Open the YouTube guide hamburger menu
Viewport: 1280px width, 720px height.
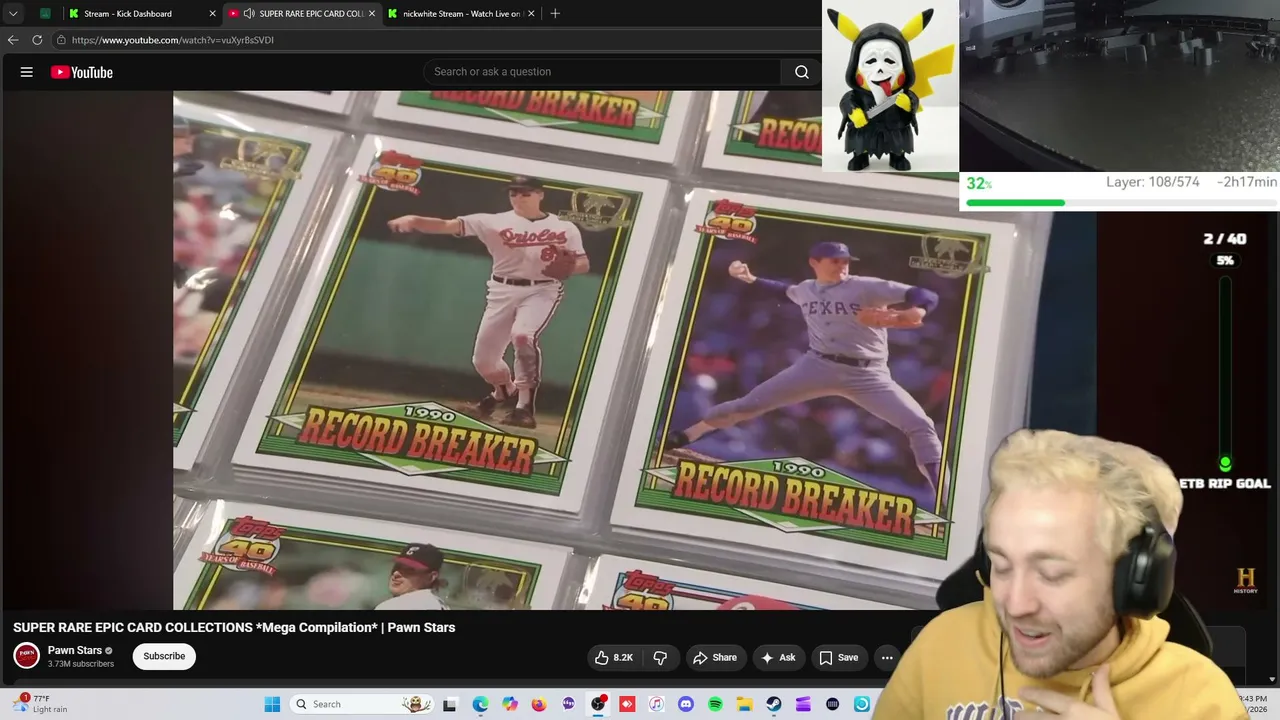coord(27,72)
